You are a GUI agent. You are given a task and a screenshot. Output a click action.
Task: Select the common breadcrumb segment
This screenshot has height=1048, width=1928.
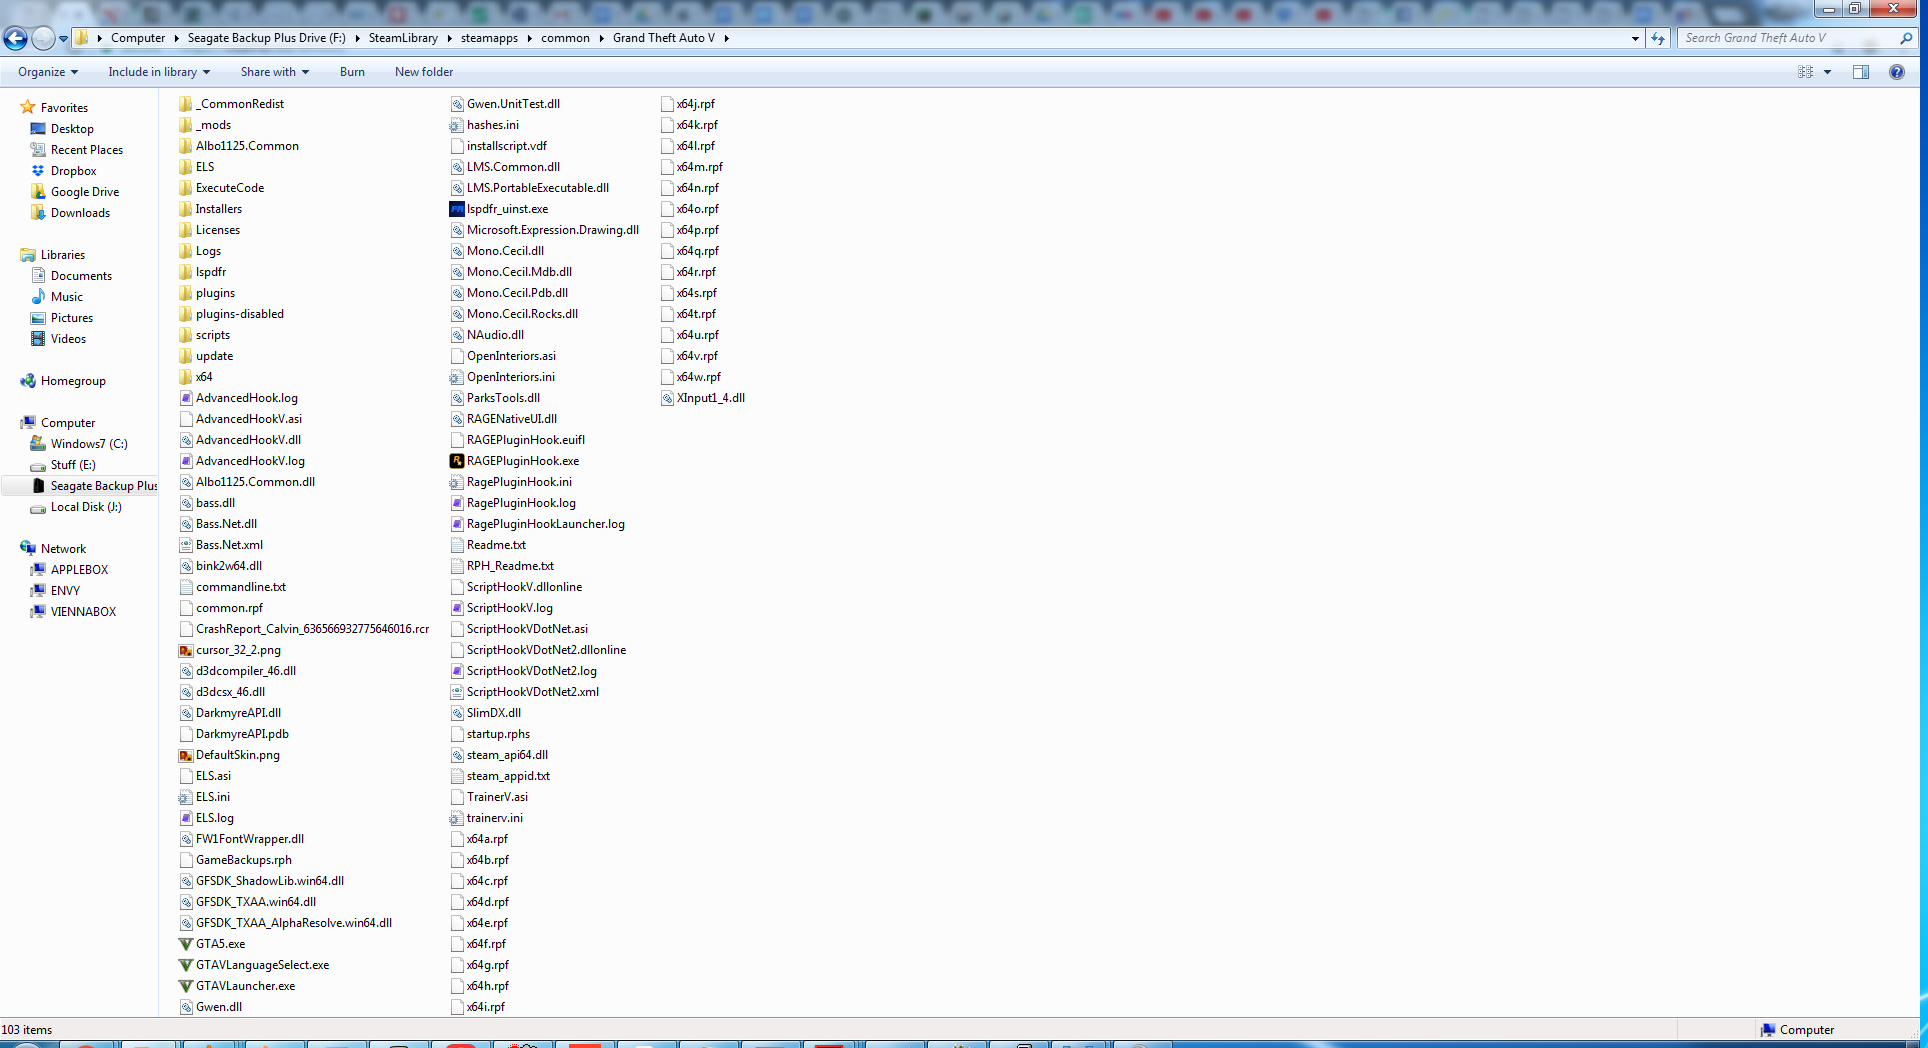point(565,38)
